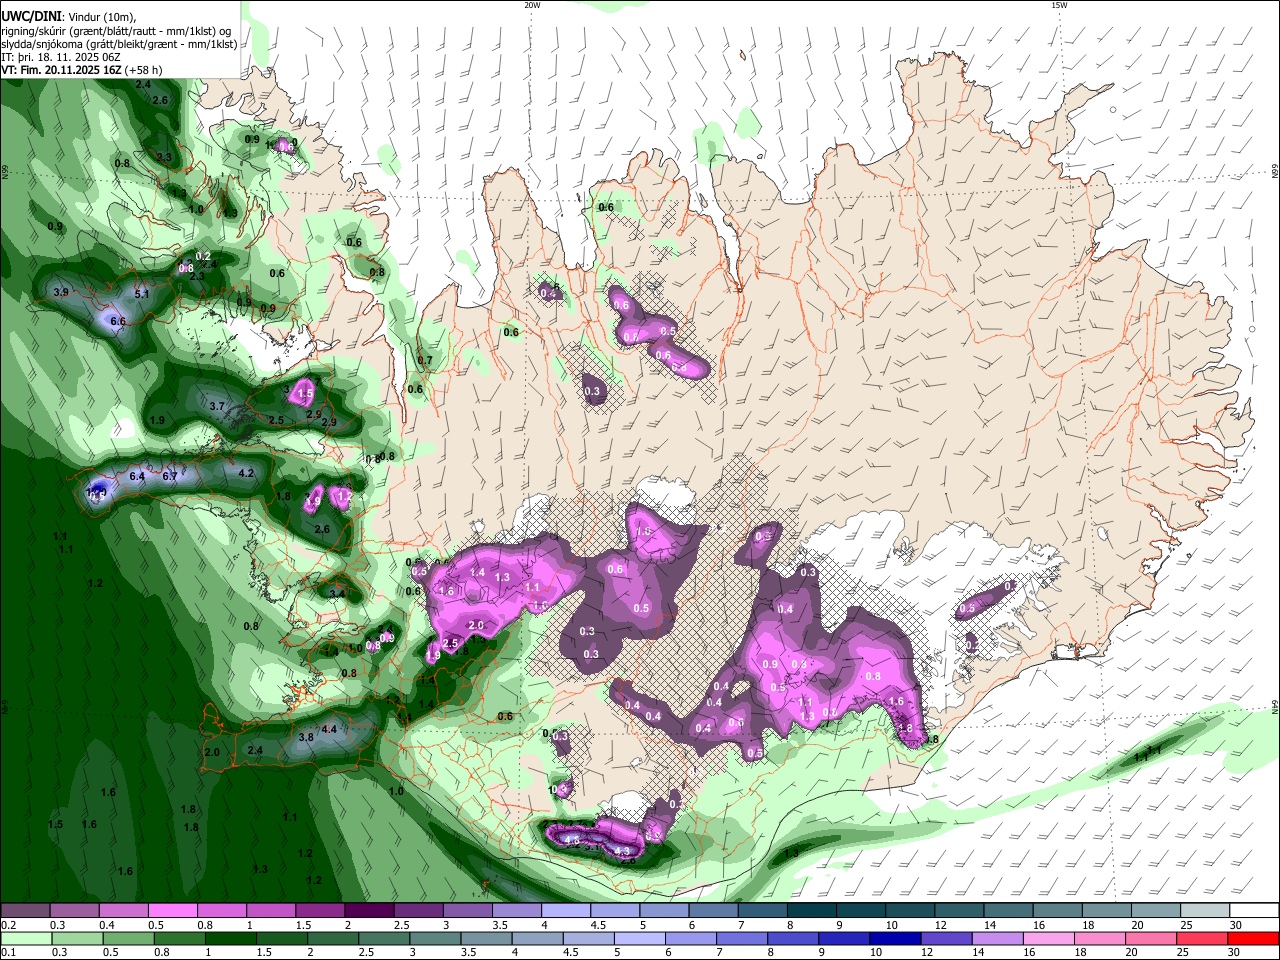Click the darkest purple 2–2.5 snow legend swatch

point(368,910)
